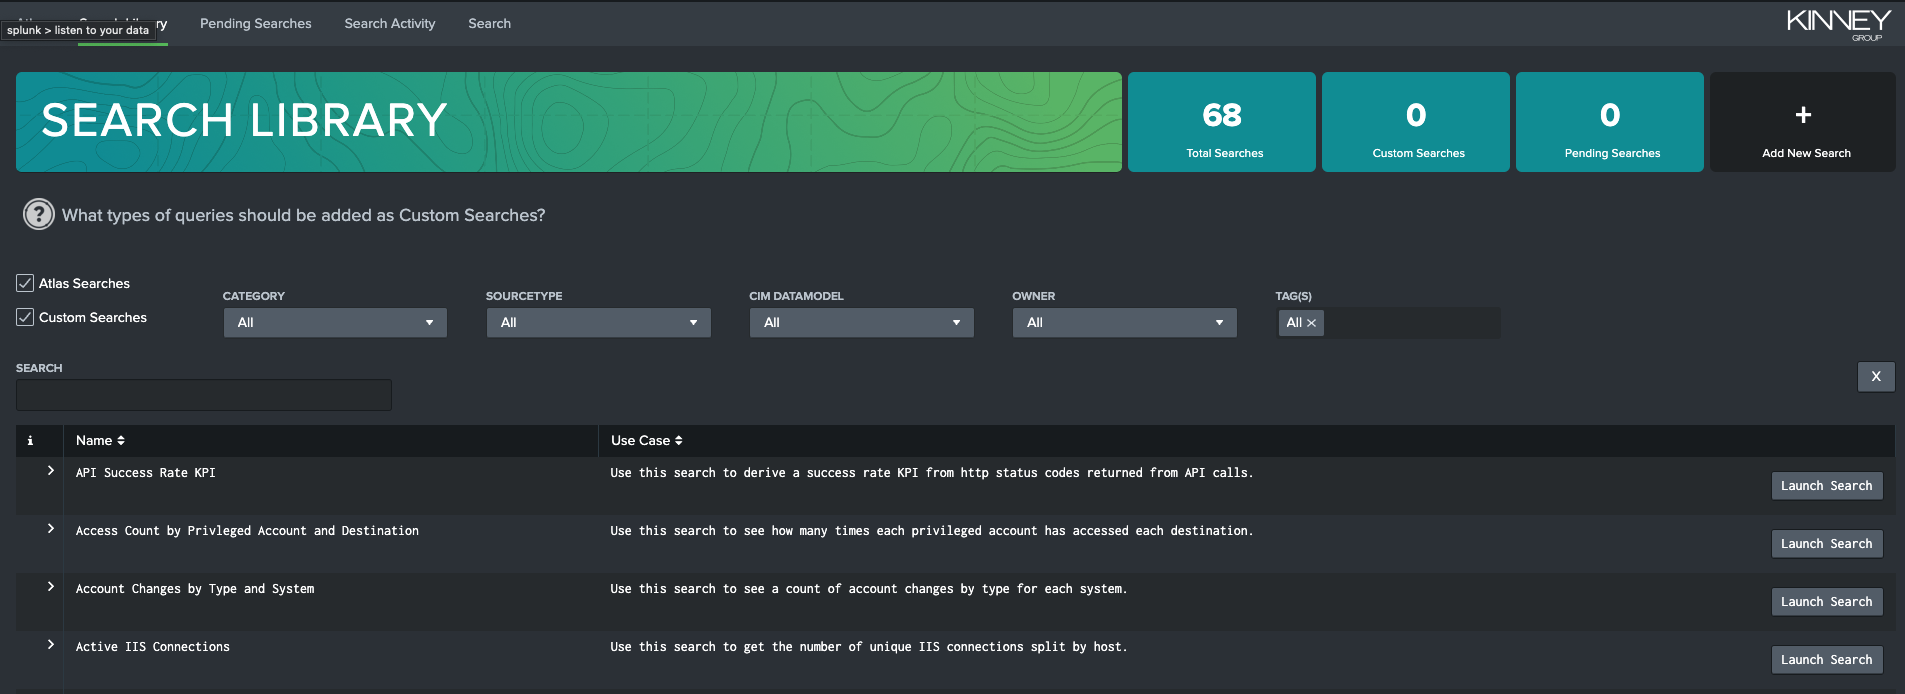Screen dimensions: 1905x694
Task: Launch Search for Access Count by Privleged Account
Action: (x=1826, y=544)
